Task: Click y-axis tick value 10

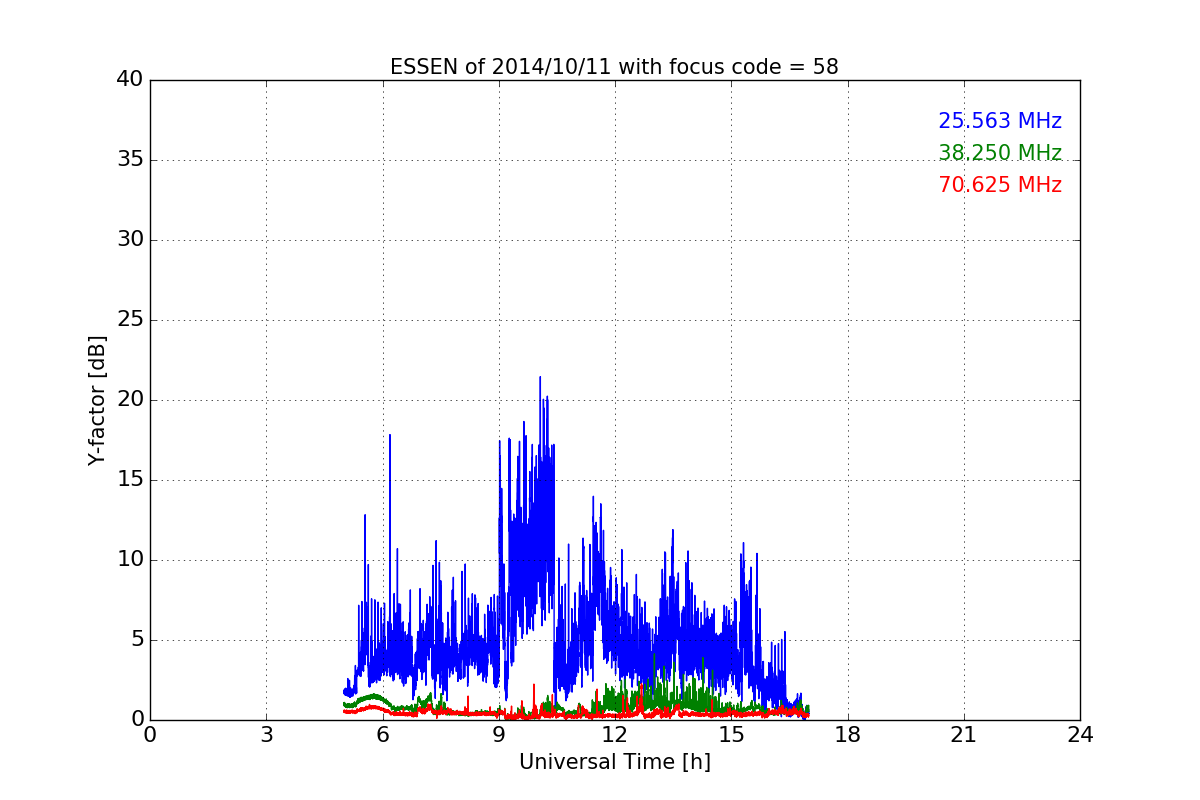Action: tap(130, 560)
